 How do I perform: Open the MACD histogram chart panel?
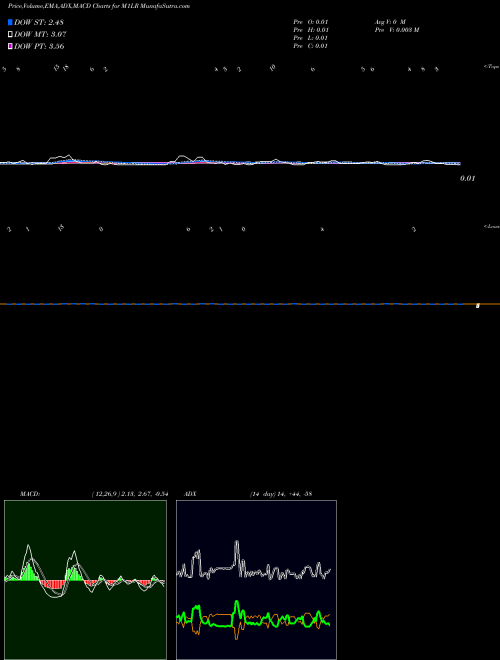point(85,580)
